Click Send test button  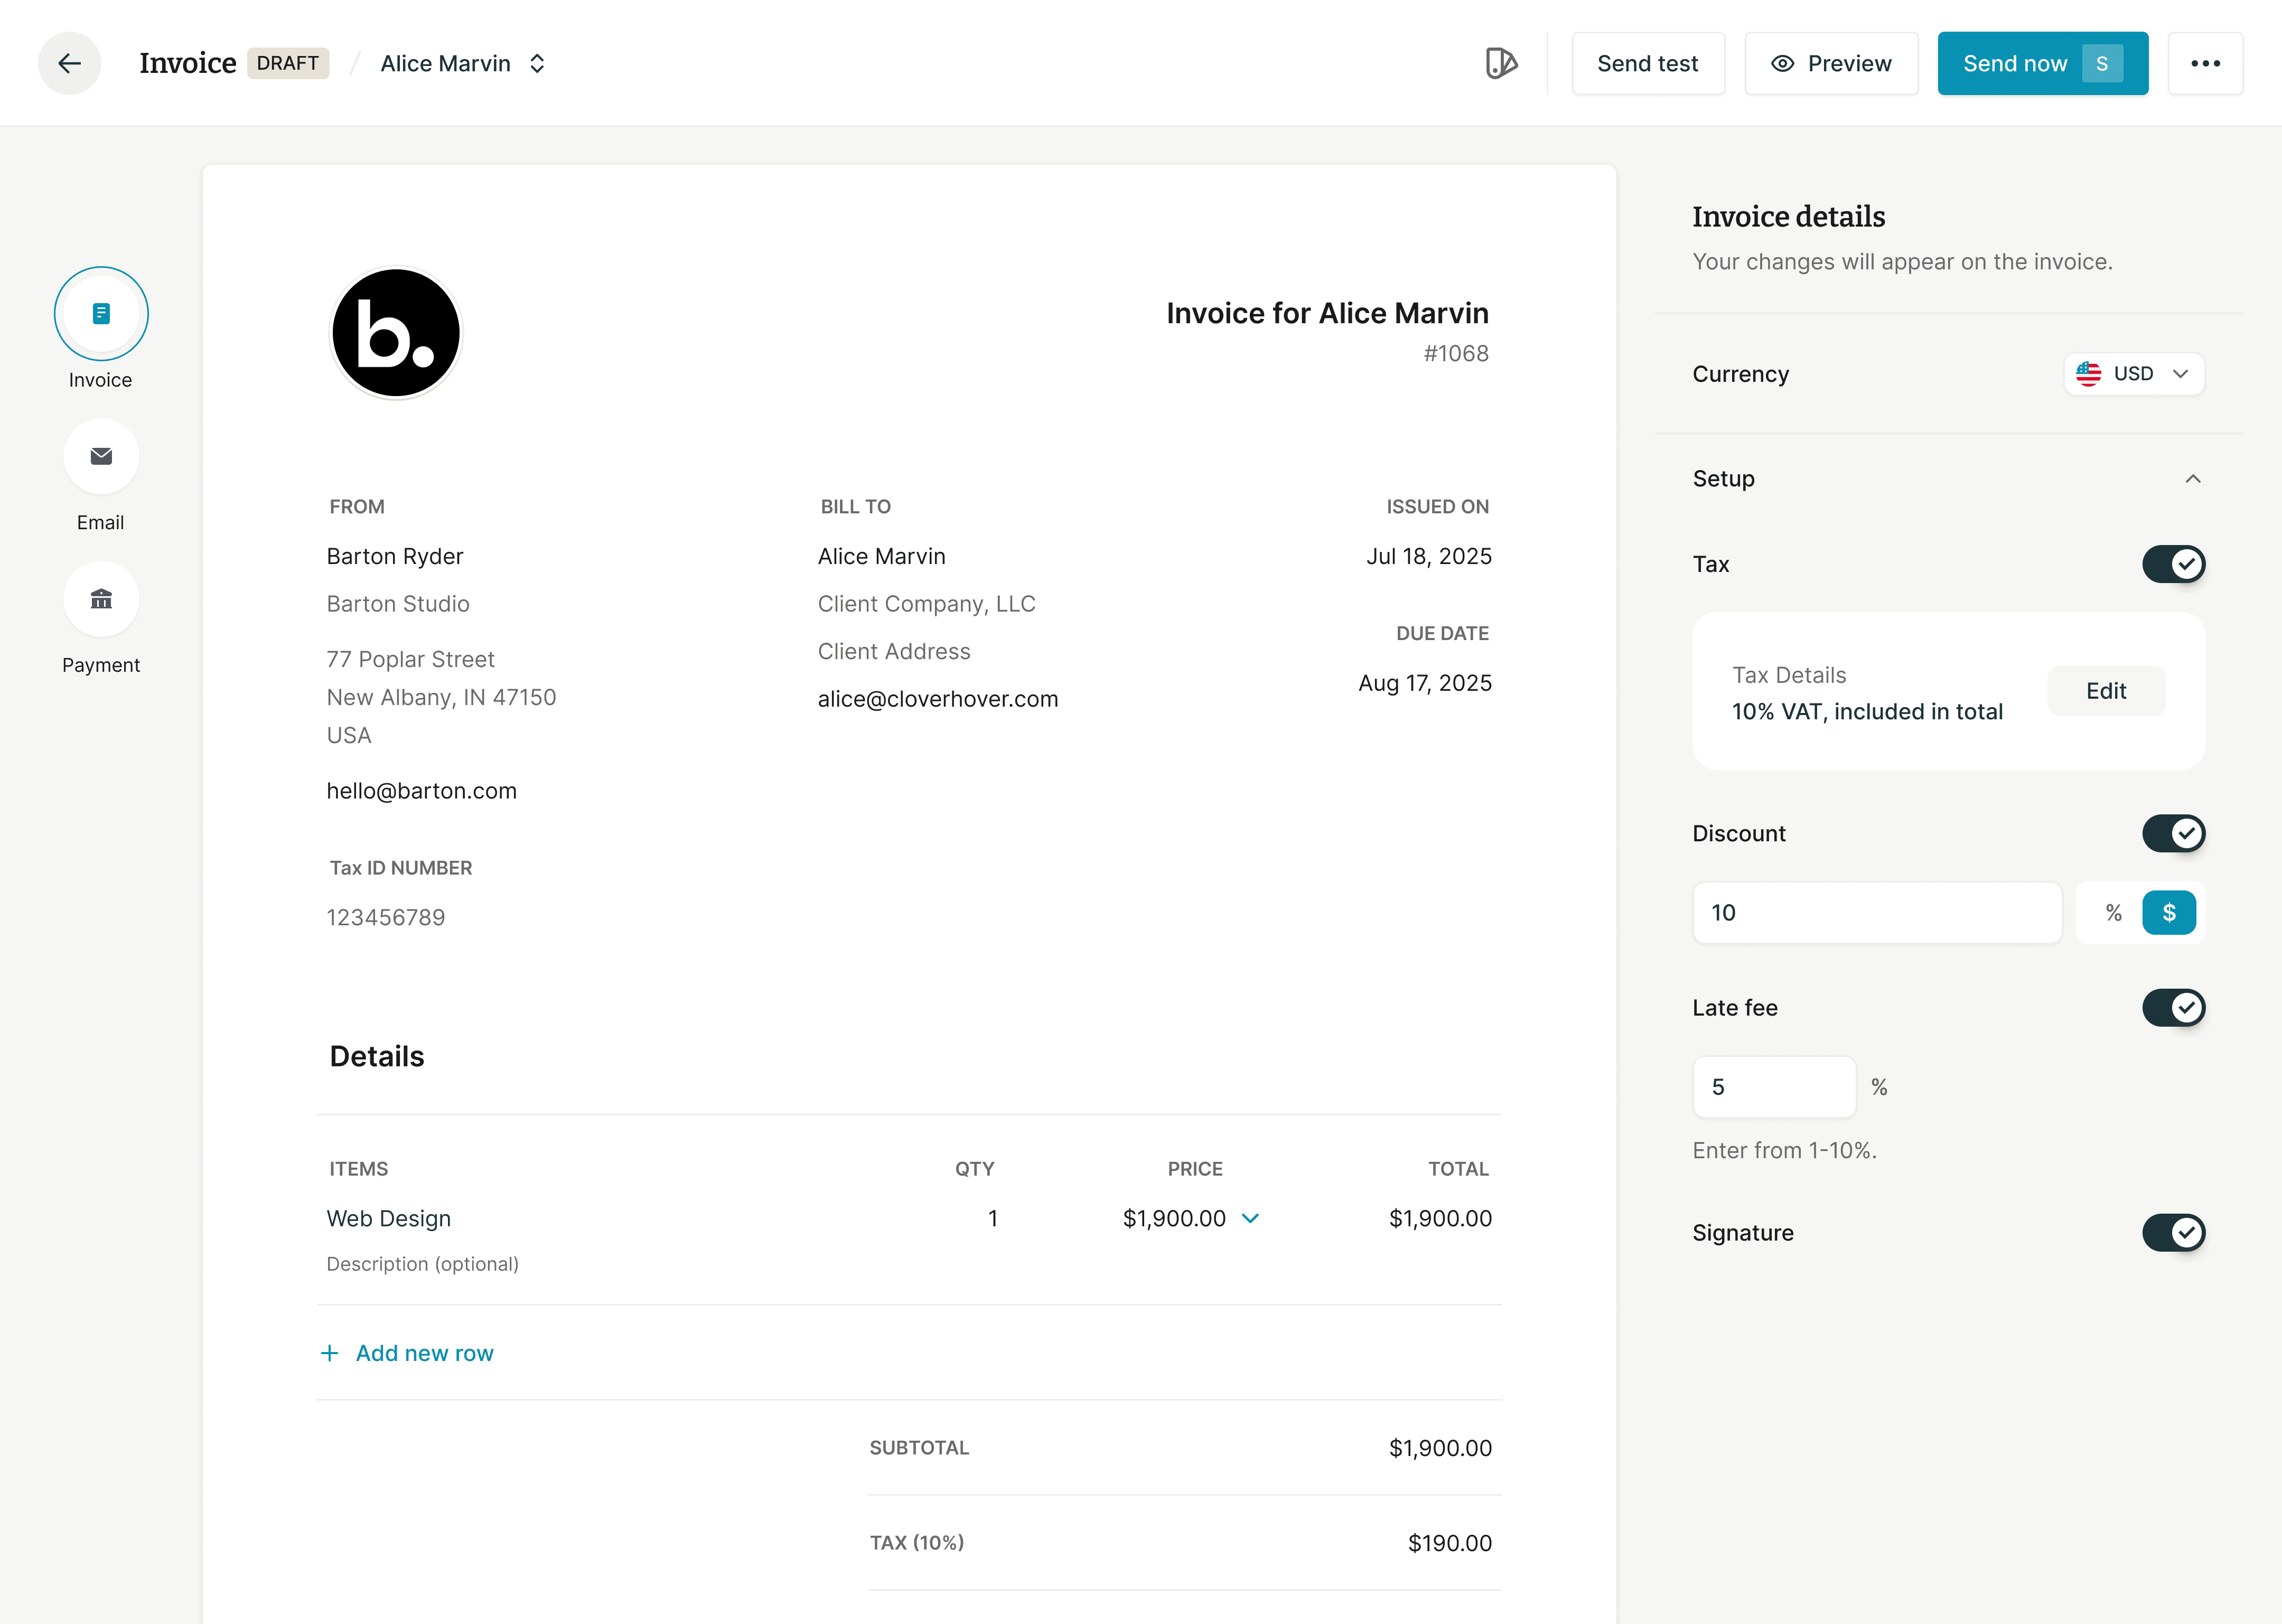(x=1648, y=63)
